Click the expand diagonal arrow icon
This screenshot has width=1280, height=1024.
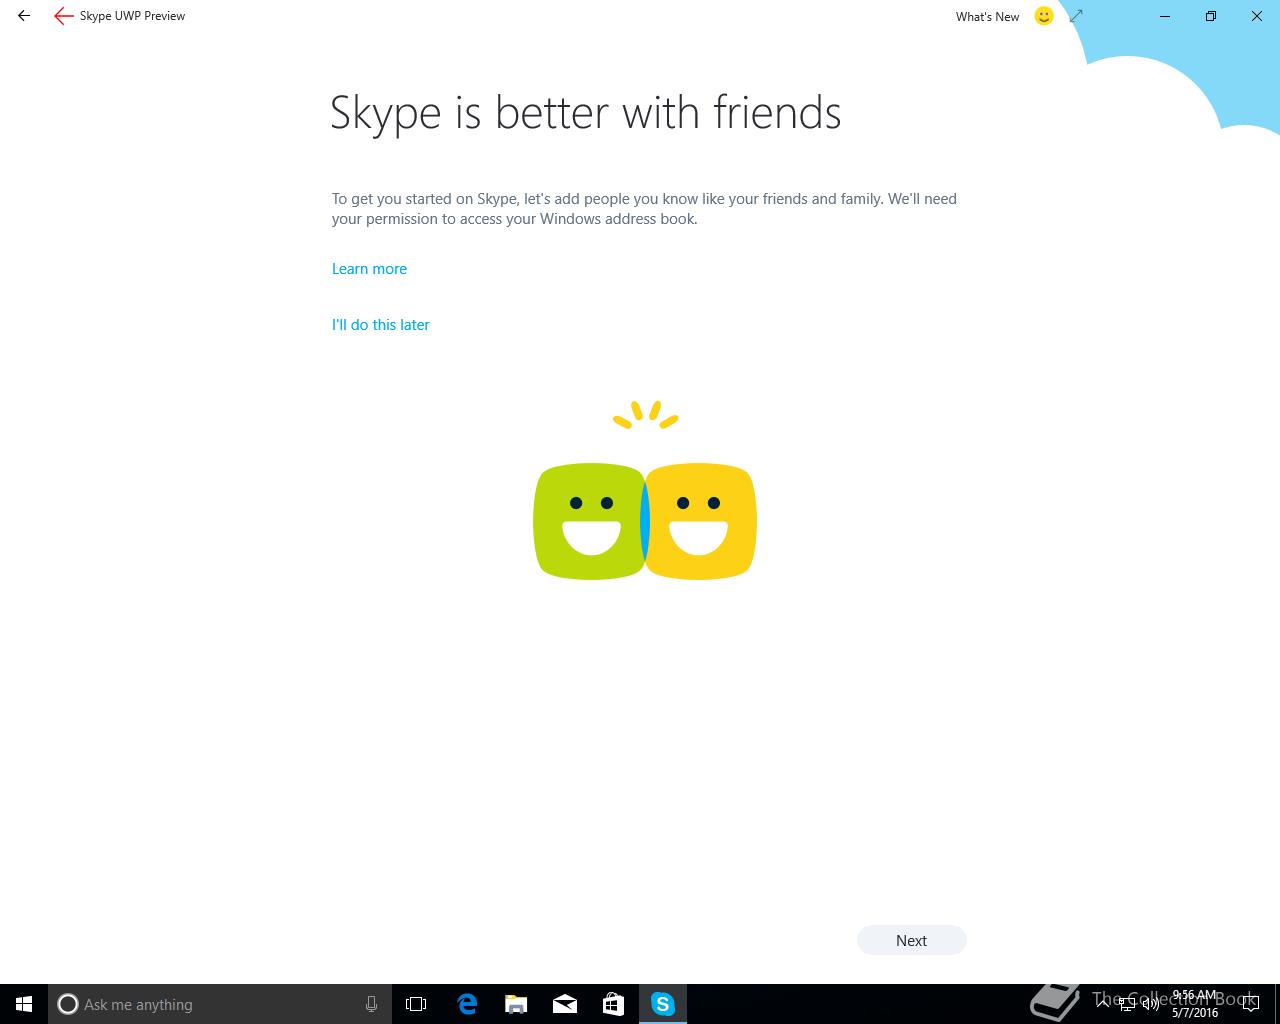click(1076, 16)
